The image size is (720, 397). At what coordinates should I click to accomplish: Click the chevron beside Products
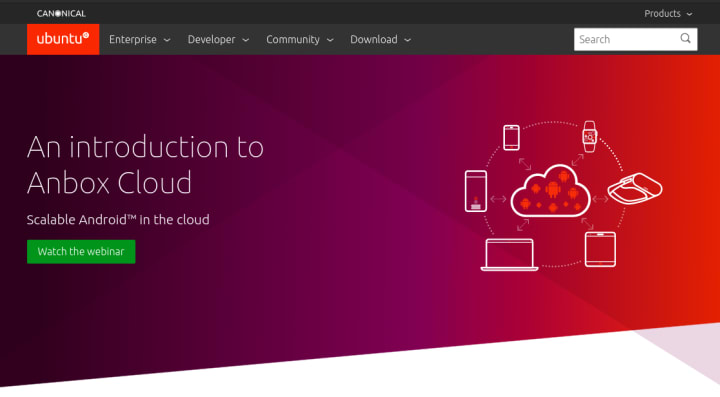point(689,14)
